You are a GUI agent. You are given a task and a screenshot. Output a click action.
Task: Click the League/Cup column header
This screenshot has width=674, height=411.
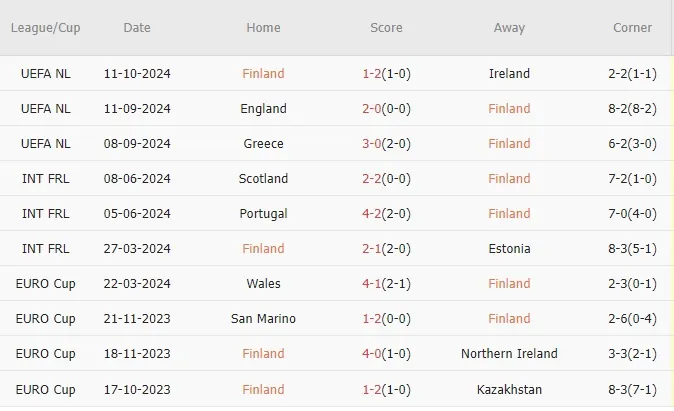pos(45,28)
